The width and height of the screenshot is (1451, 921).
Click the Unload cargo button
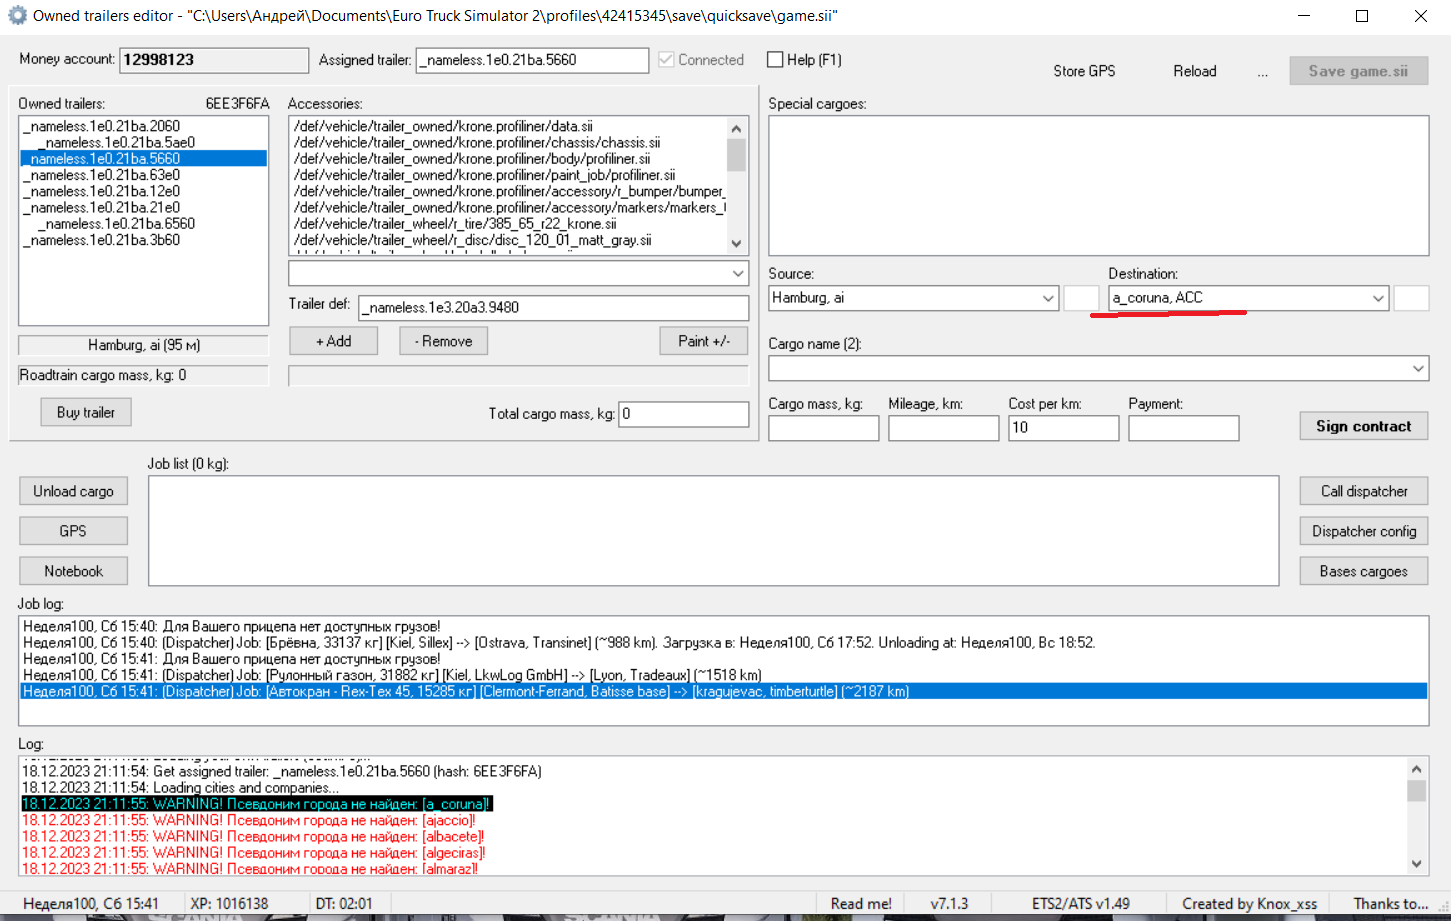point(73,491)
